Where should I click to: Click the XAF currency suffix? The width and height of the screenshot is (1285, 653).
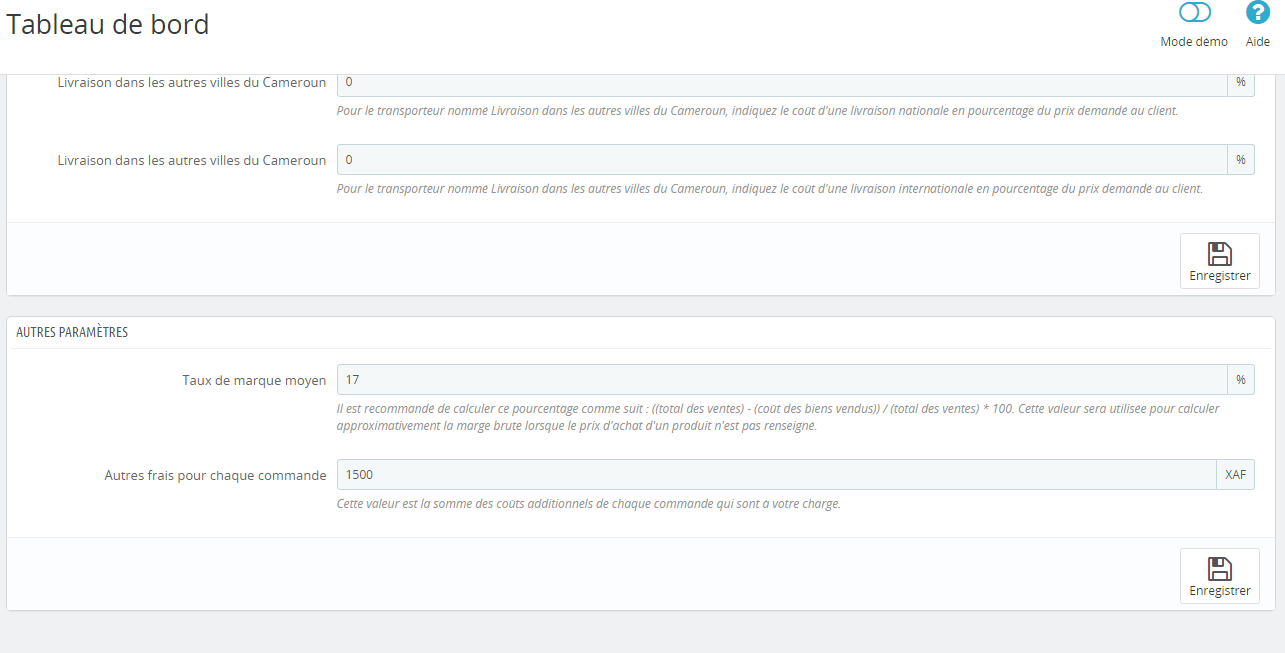1236,475
